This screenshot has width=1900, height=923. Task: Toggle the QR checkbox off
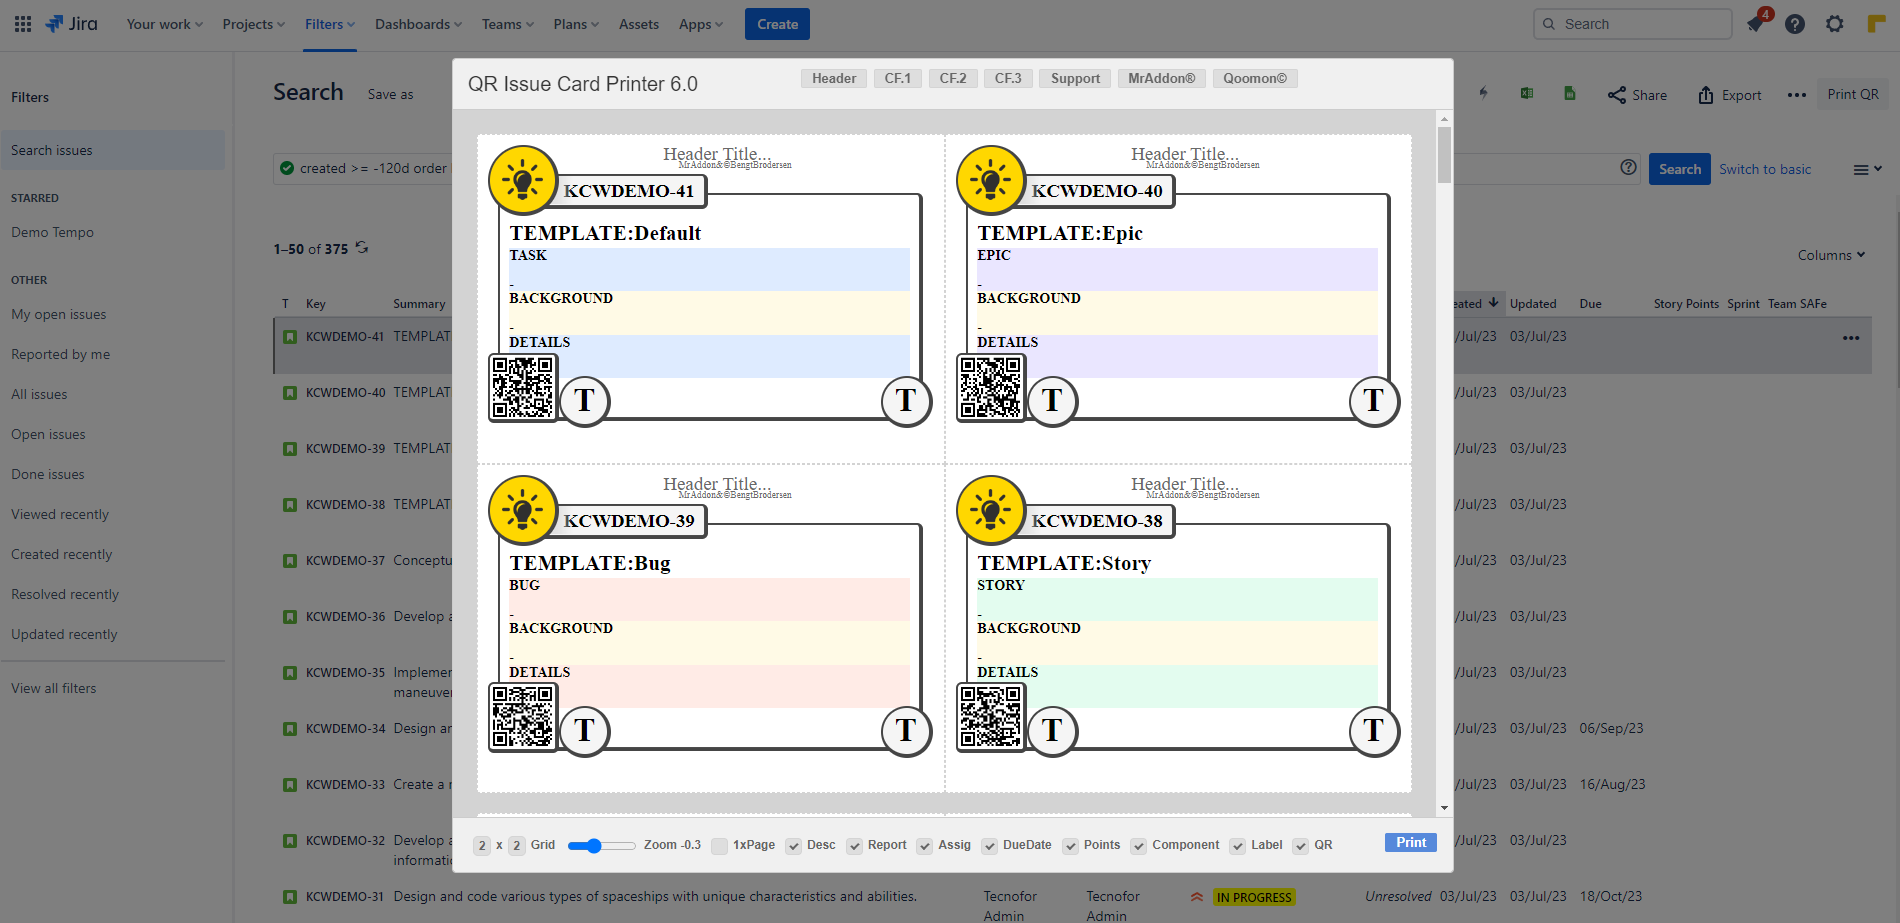[1300, 846]
